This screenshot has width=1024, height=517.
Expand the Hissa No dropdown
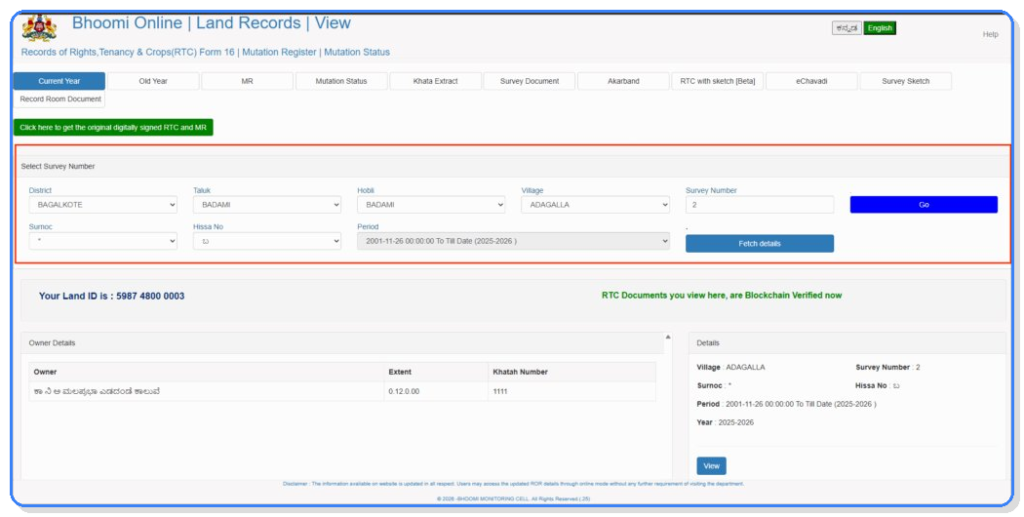267,241
